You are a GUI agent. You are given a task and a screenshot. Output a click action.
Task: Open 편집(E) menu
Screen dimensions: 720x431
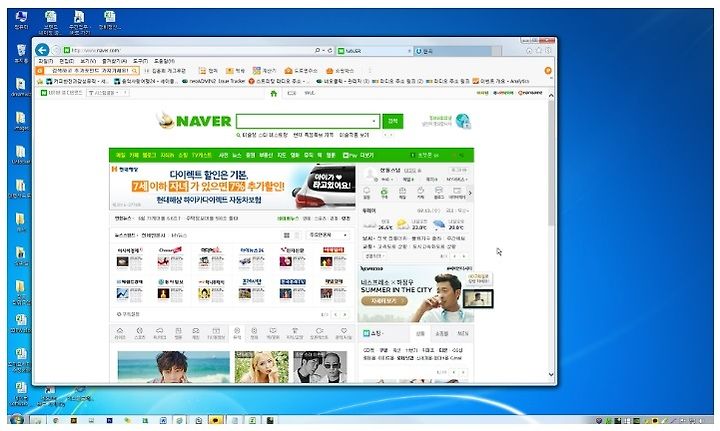67,61
